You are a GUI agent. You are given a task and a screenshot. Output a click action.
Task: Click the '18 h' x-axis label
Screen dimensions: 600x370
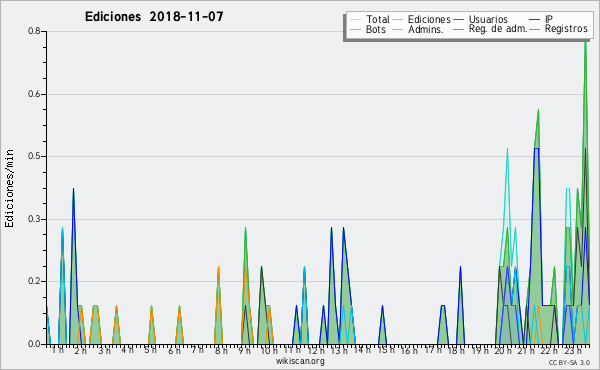pyautogui.click(x=456, y=350)
